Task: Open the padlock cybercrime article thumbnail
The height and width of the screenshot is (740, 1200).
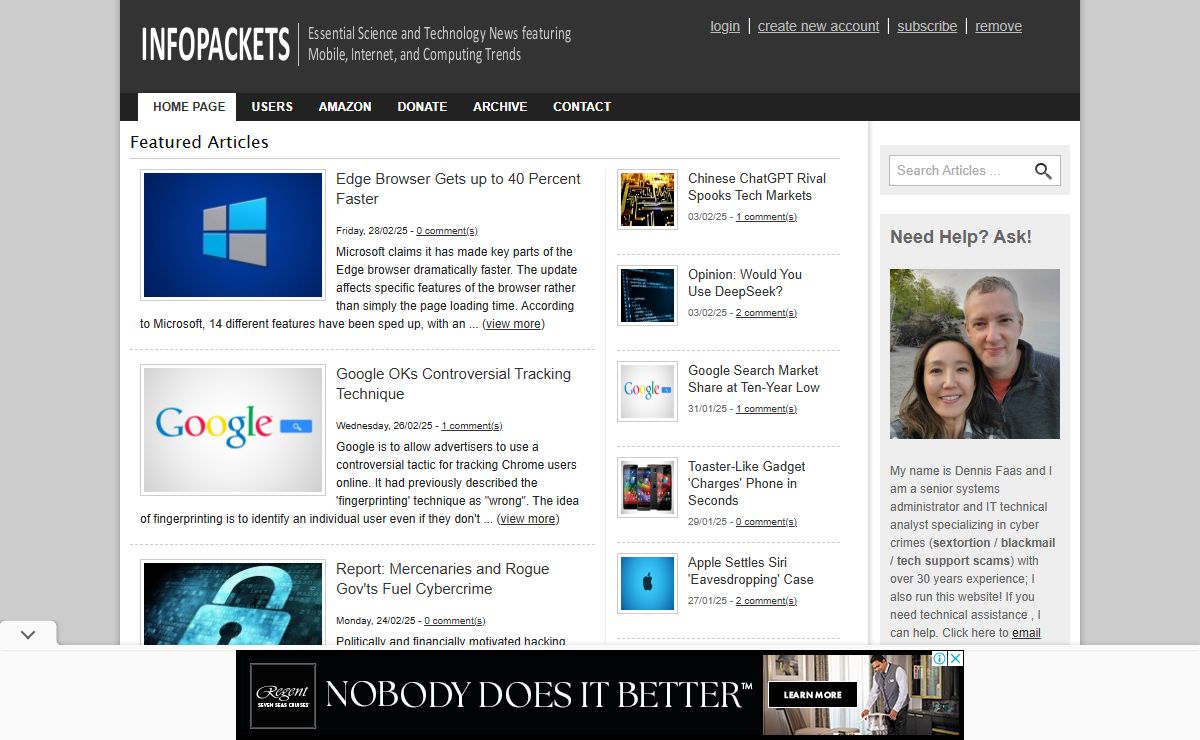Action: tap(233, 602)
